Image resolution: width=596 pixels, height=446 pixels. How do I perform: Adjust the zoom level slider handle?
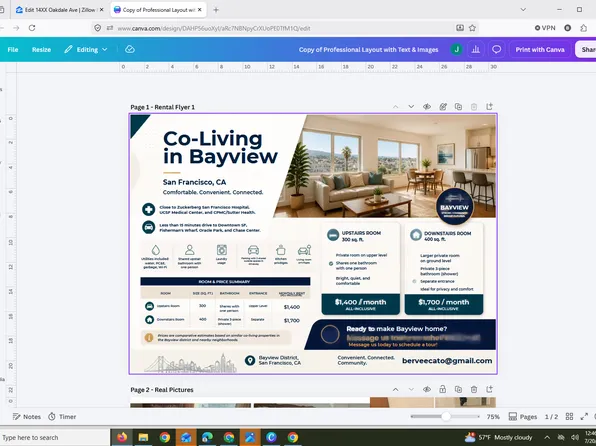[x=446, y=417]
